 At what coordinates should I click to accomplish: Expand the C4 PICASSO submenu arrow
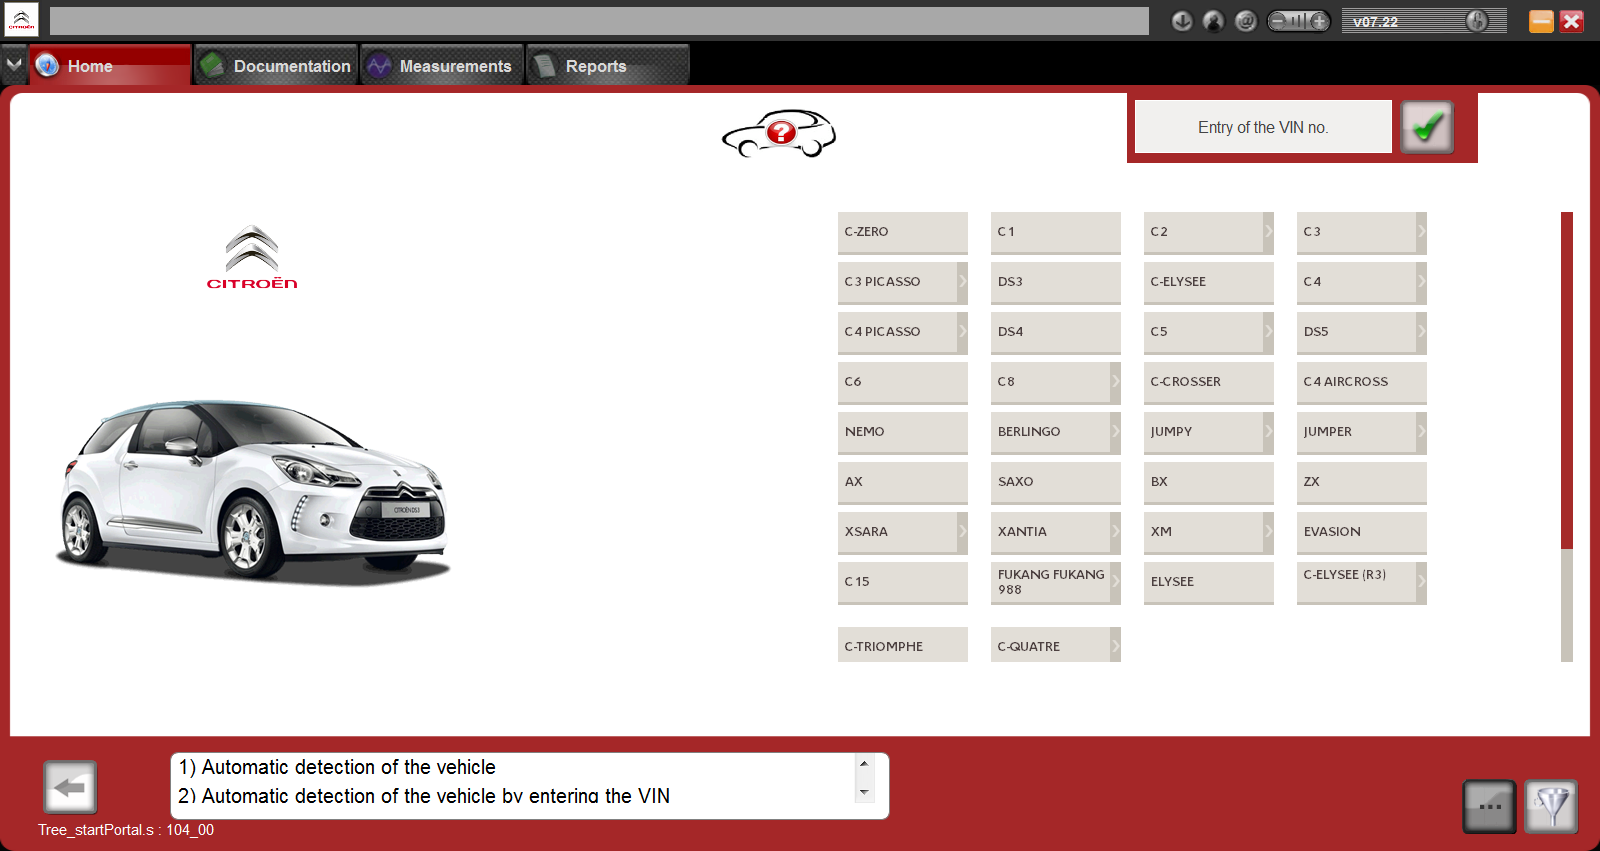[x=962, y=332]
